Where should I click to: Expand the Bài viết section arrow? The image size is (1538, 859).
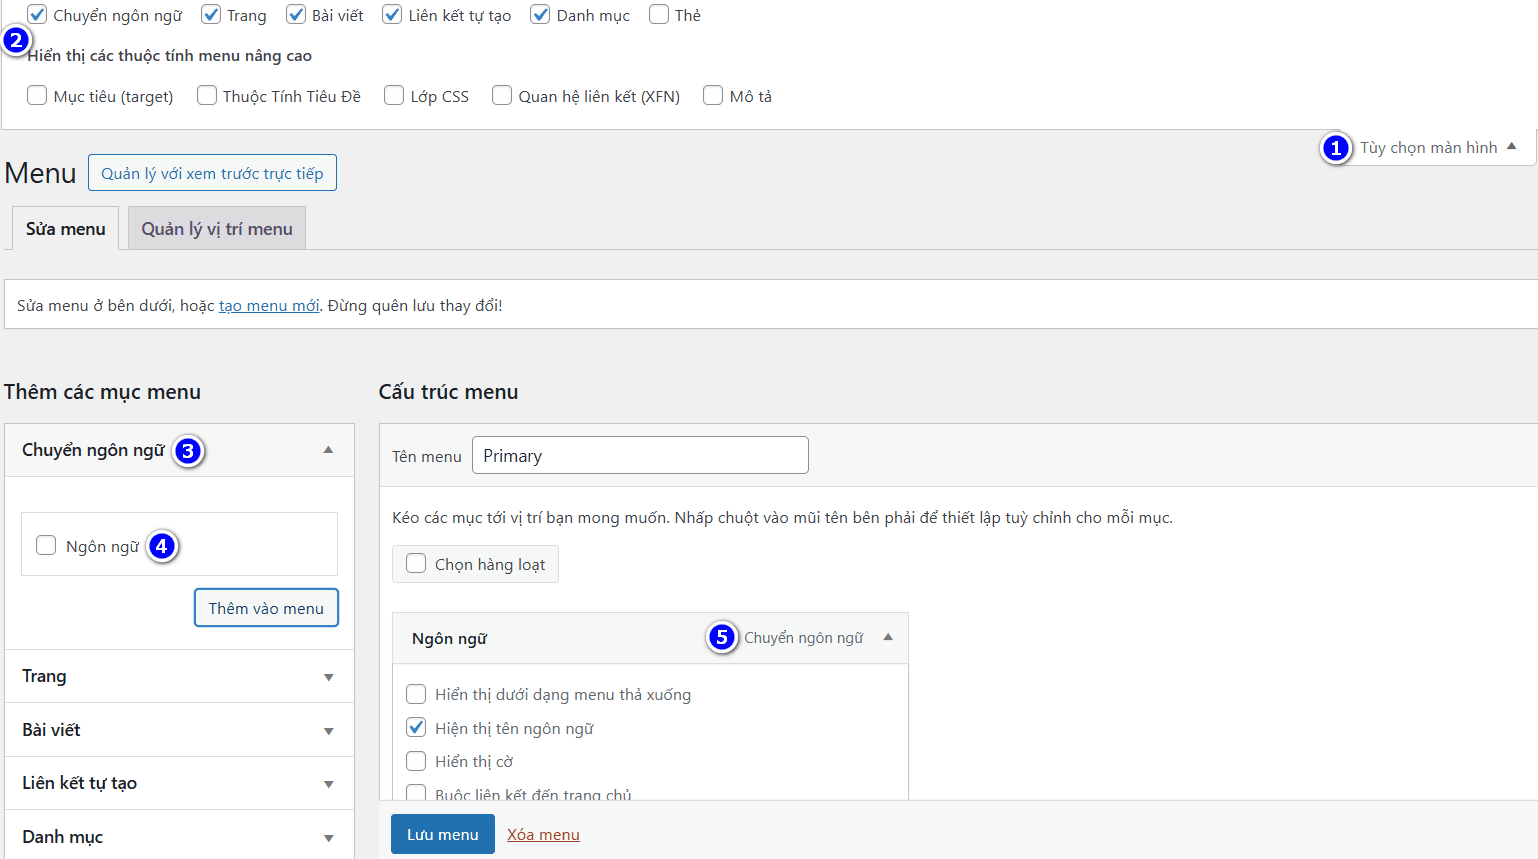[328, 731]
